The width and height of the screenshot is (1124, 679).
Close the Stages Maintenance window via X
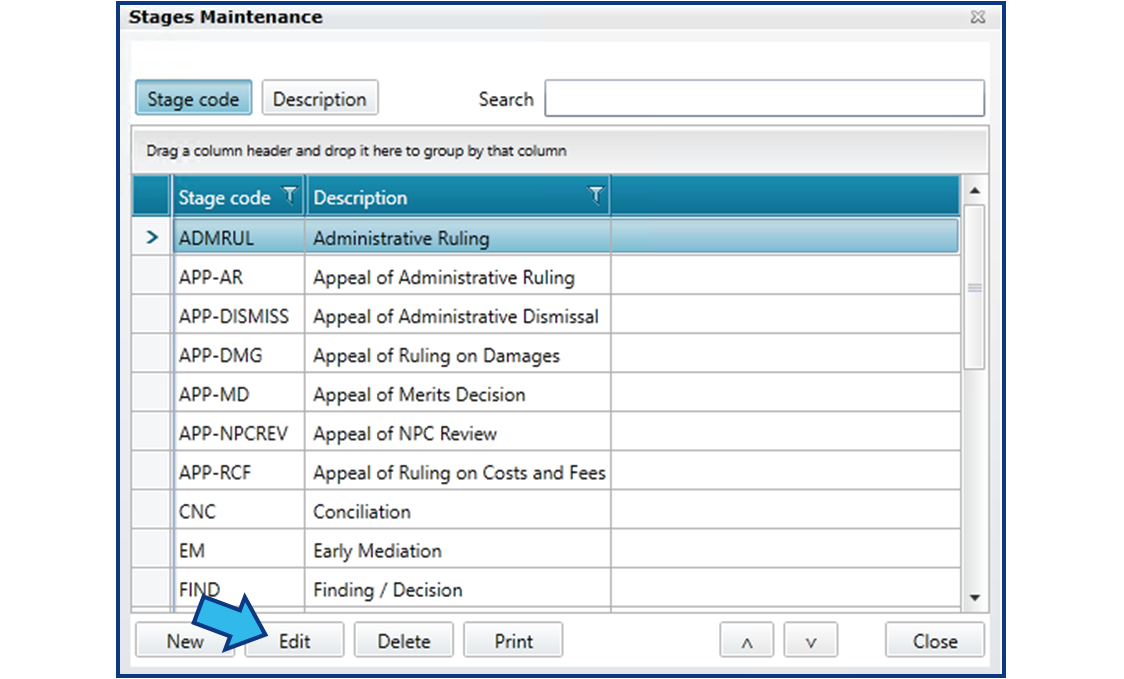977,17
